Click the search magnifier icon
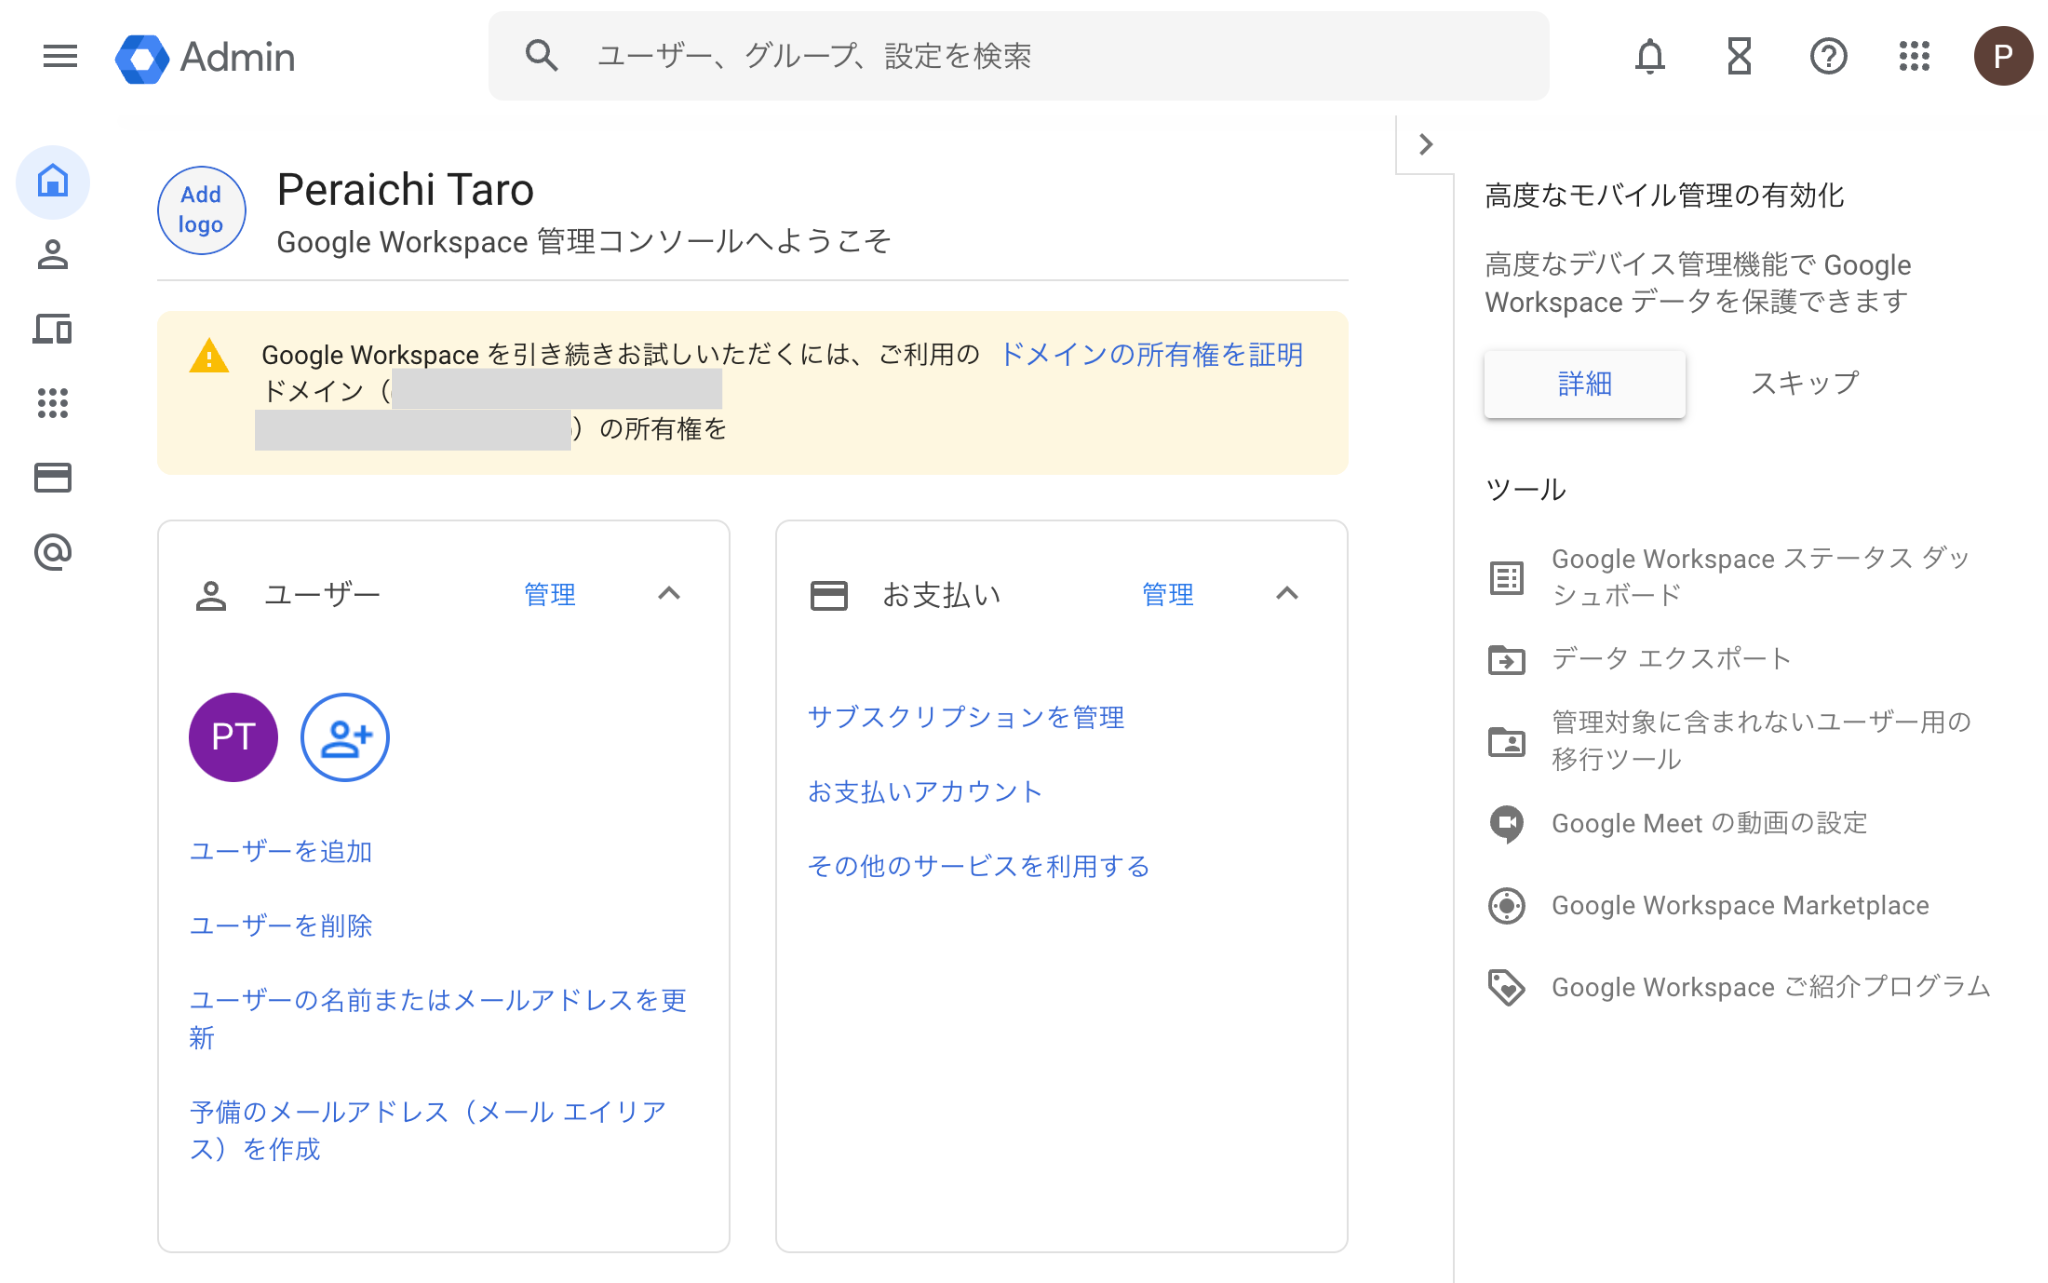The height and width of the screenshot is (1283, 2048). pos(541,56)
